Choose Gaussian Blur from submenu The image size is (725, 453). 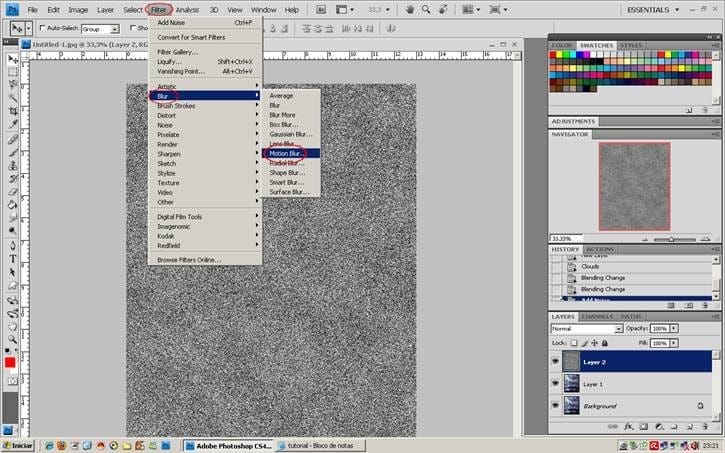290,134
